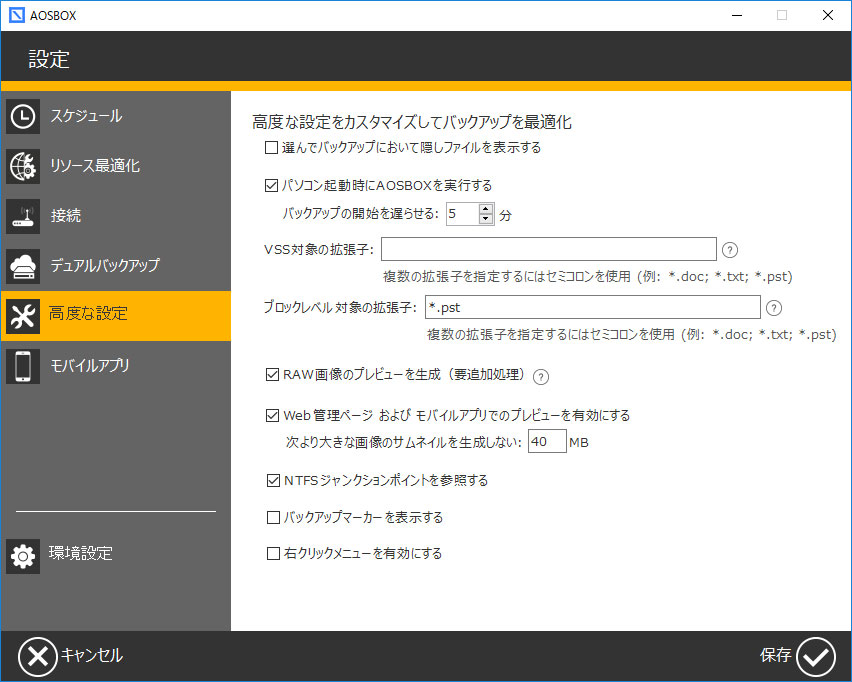Click the ブロックレベル対象の拡張子 field containing *.pst

pos(593,307)
